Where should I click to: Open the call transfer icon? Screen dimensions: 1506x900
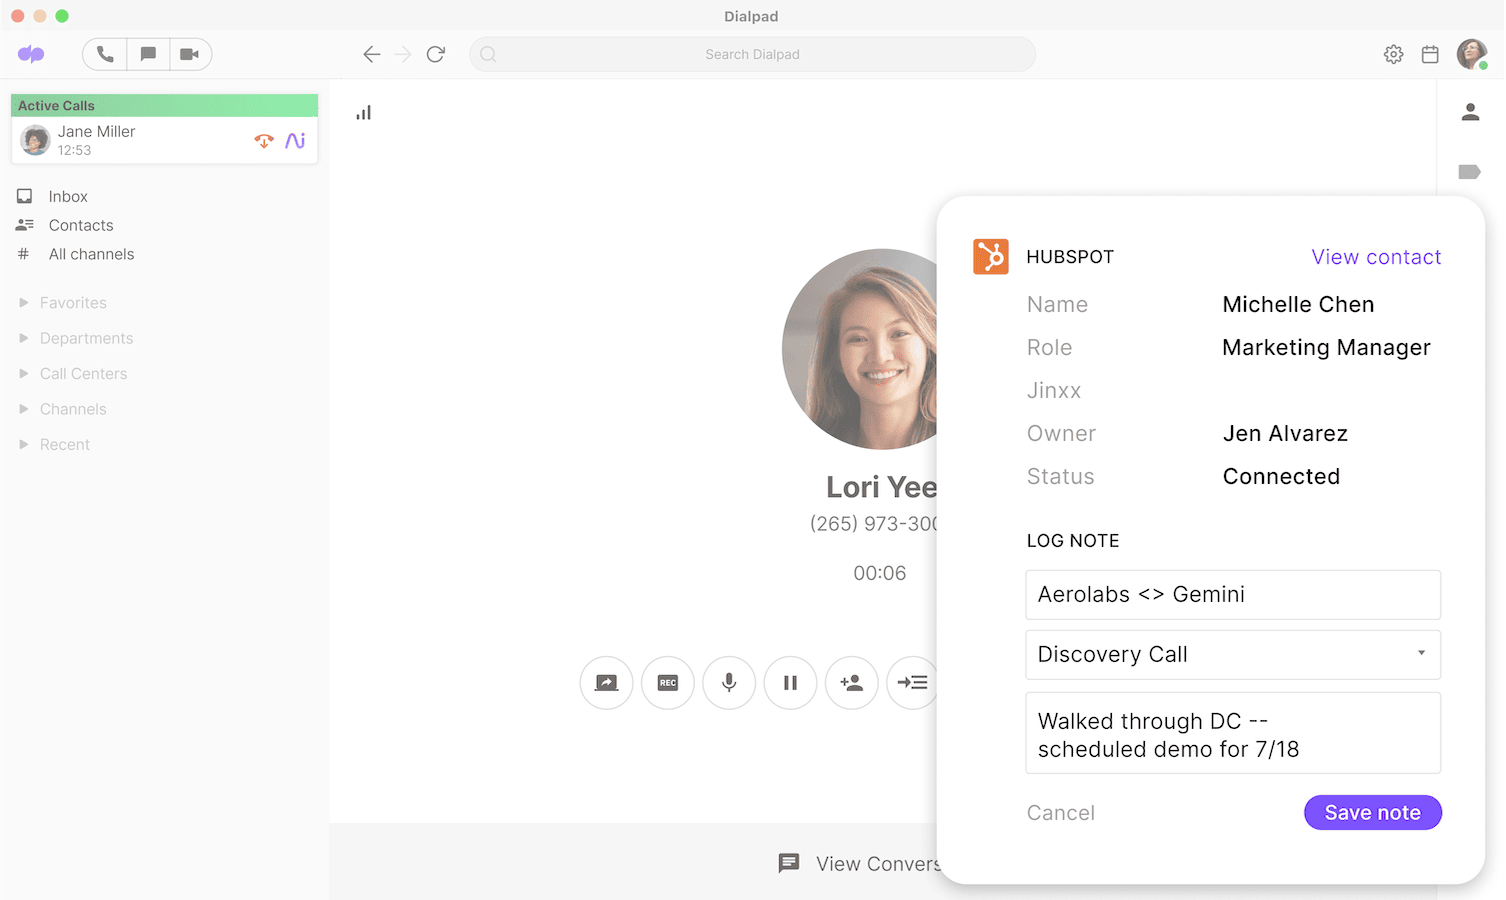pos(912,682)
